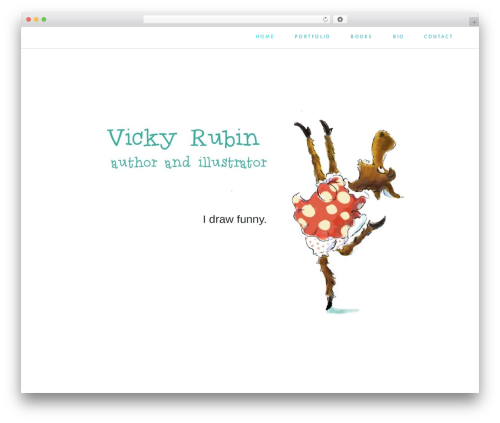Viewport: 500px width, 423px height.
Task: Select the BIO navigation link
Action: pos(398,36)
